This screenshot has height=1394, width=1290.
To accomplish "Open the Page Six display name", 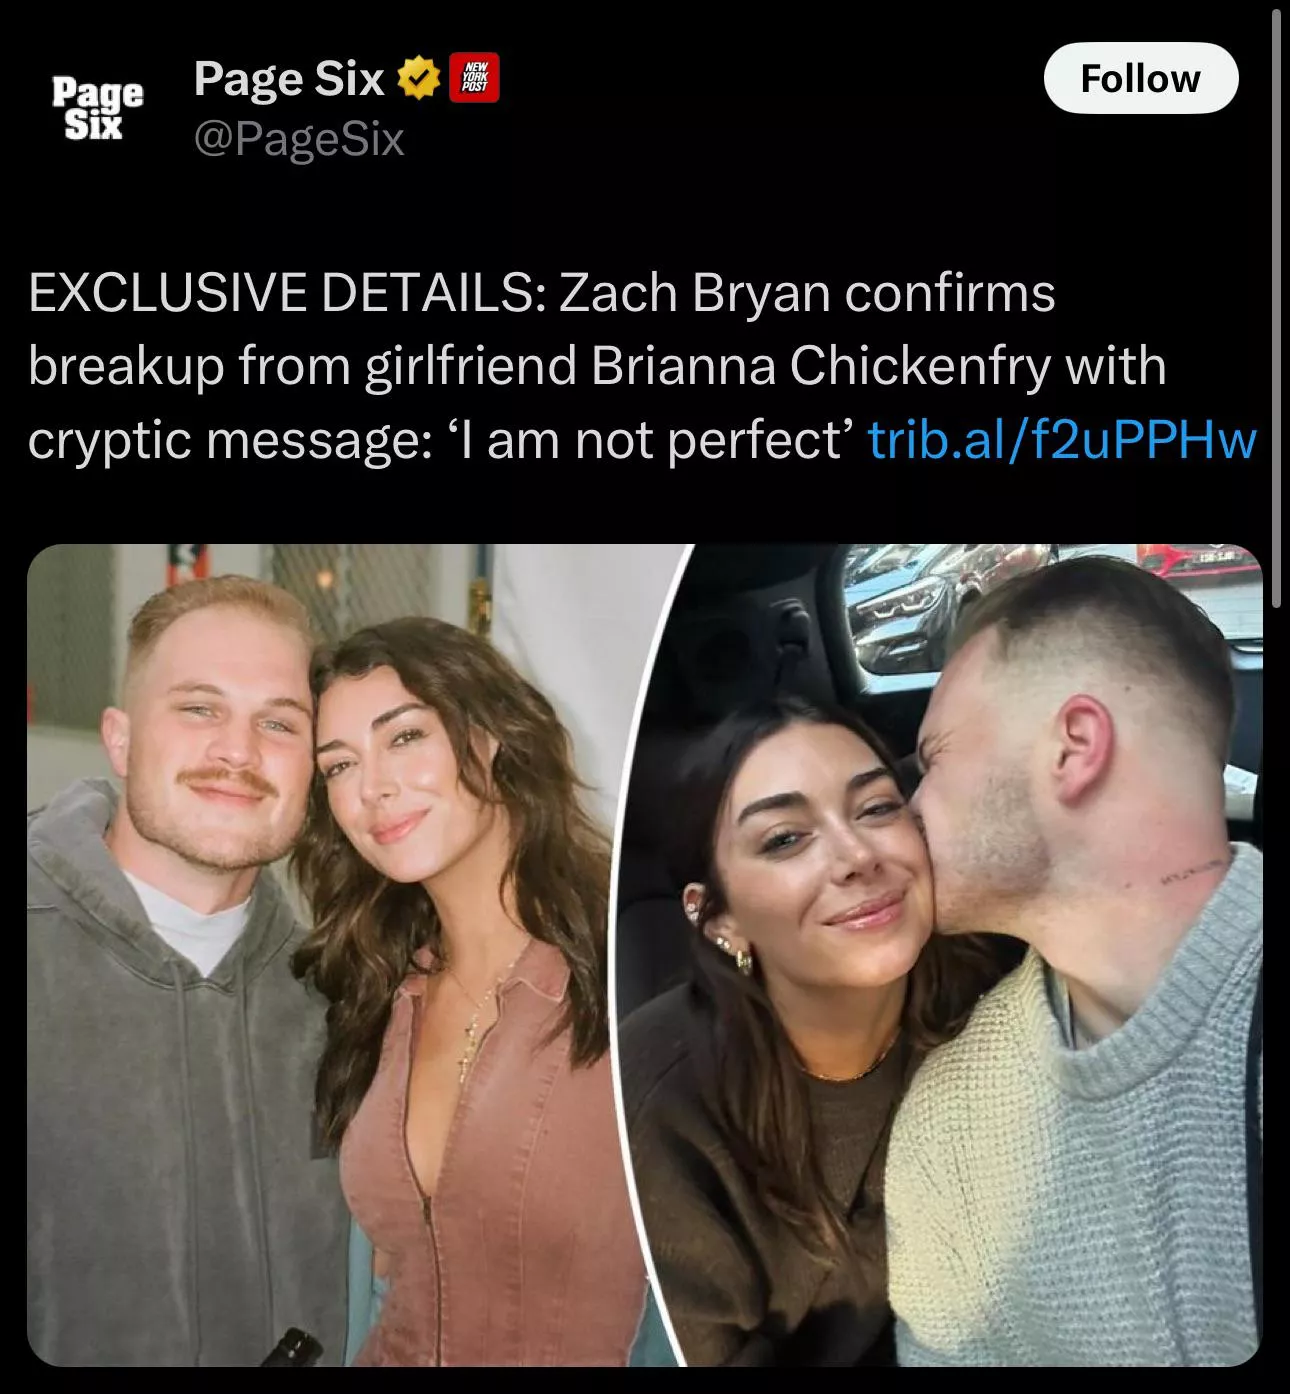I will click(289, 79).
